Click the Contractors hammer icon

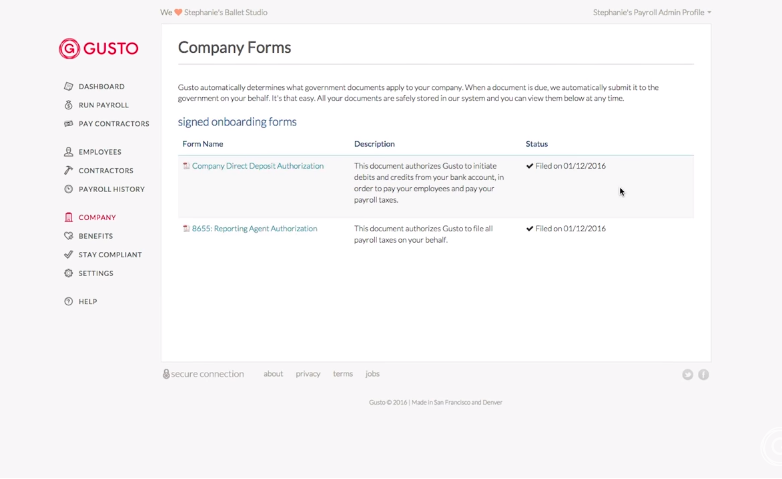click(x=68, y=170)
